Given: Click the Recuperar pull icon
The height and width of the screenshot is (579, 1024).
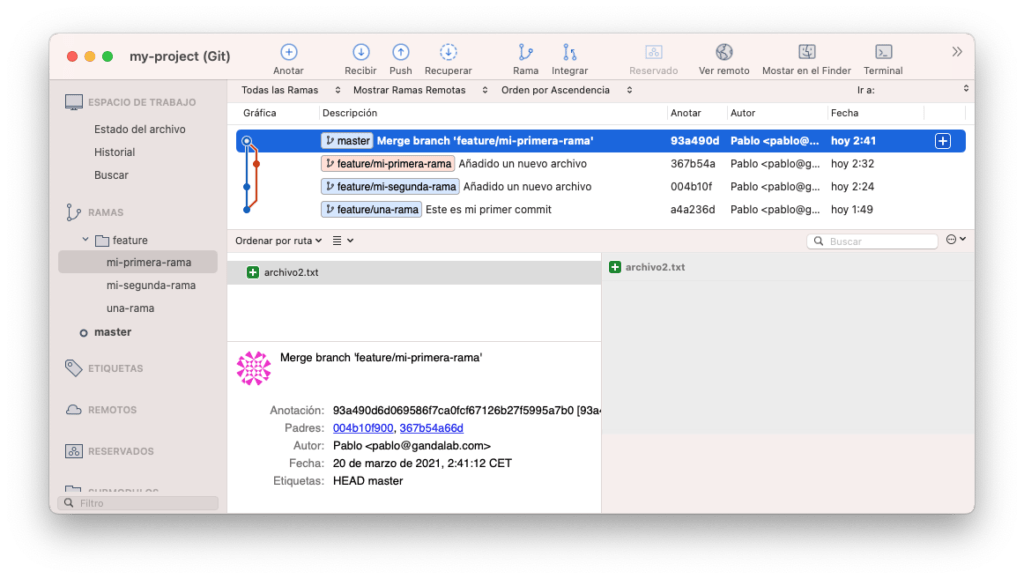Looking at the screenshot, I should [448, 52].
